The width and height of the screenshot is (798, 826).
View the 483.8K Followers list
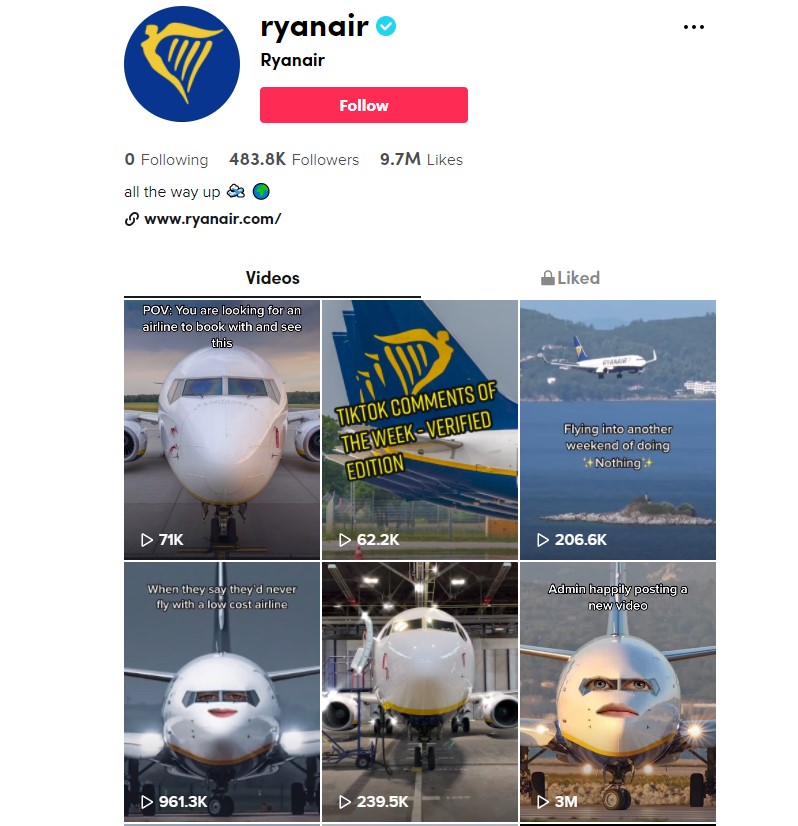[x=294, y=159]
